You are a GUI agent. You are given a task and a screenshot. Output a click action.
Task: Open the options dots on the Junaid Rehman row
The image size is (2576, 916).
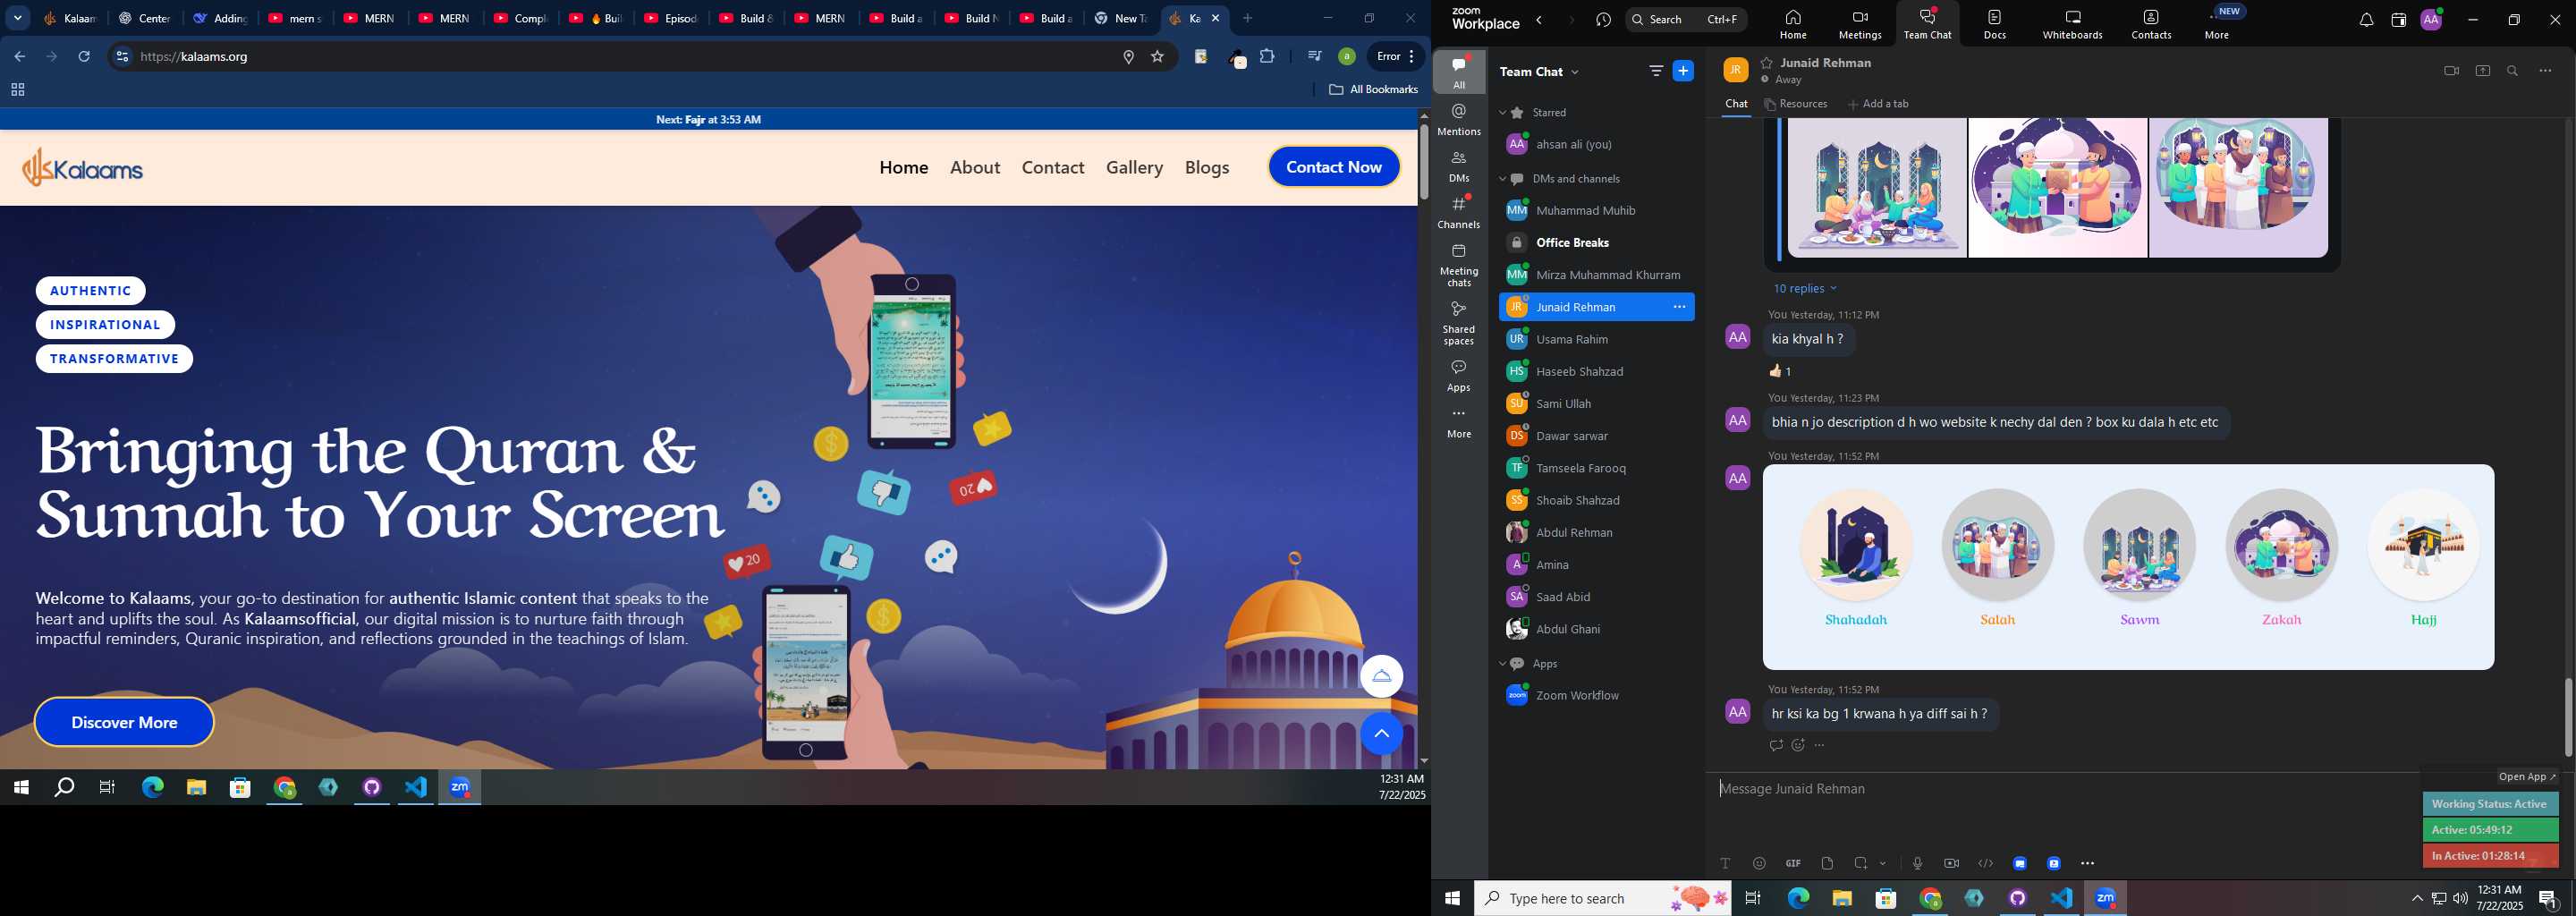(1679, 307)
